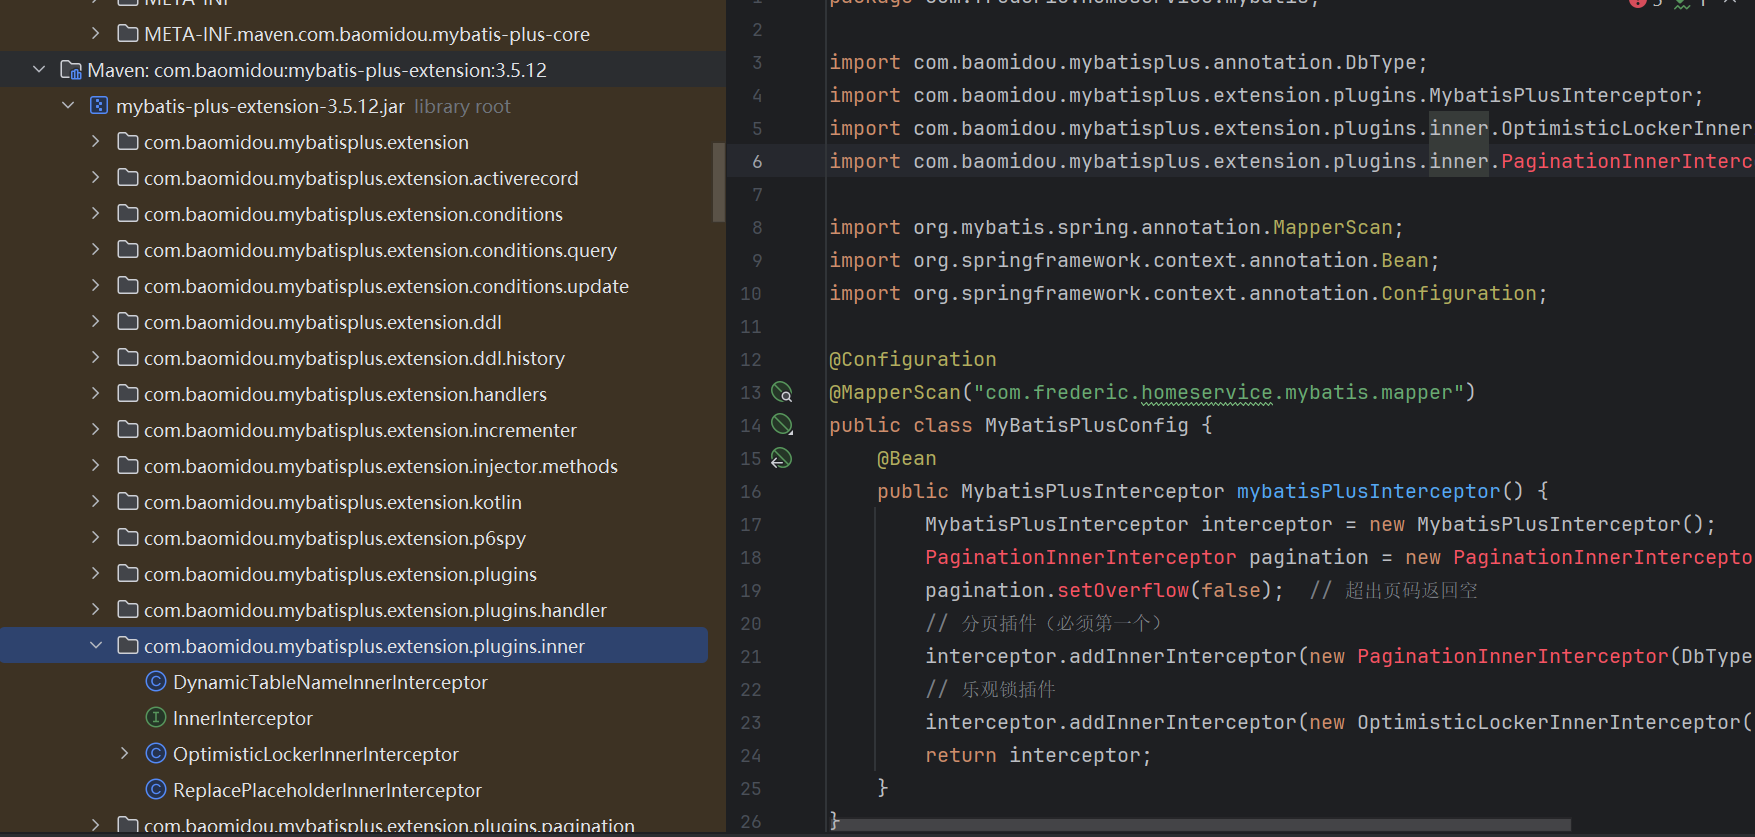Select the com.baomidou.mybatisplus.extension.conditions package
Image resolution: width=1755 pixels, height=837 pixels.
[x=354, y=214]
